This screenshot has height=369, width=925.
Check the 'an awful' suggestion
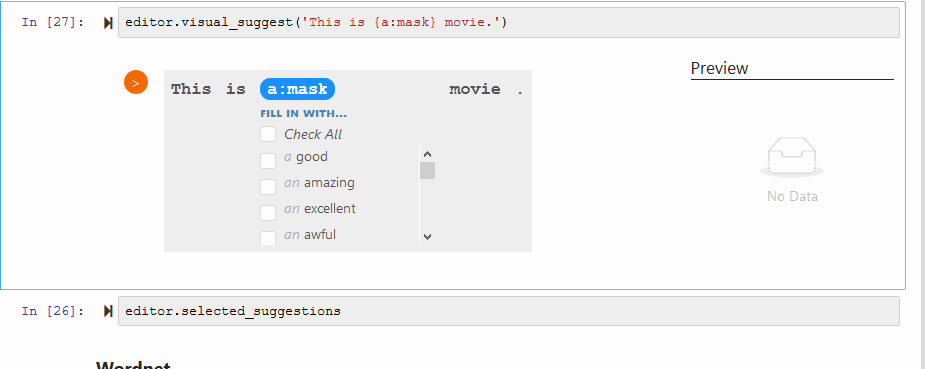268,238
